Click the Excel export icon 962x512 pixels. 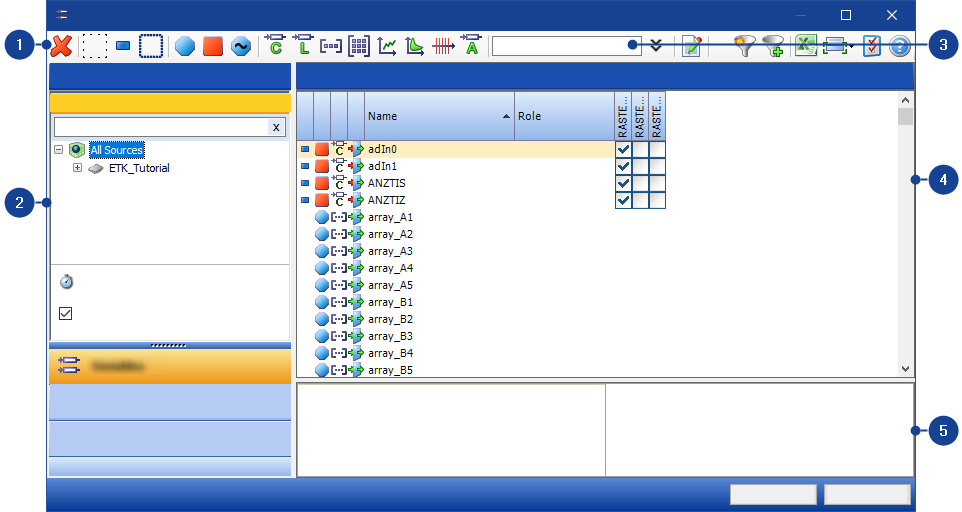pyautogui.click(x=806, y=46)
